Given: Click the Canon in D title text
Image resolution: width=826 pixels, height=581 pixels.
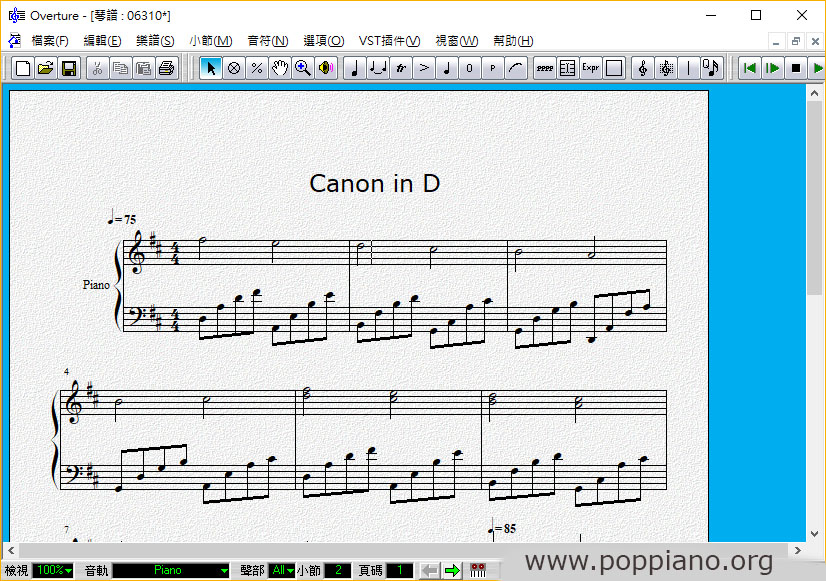Looking at the screenshot, I should (375, 183).
